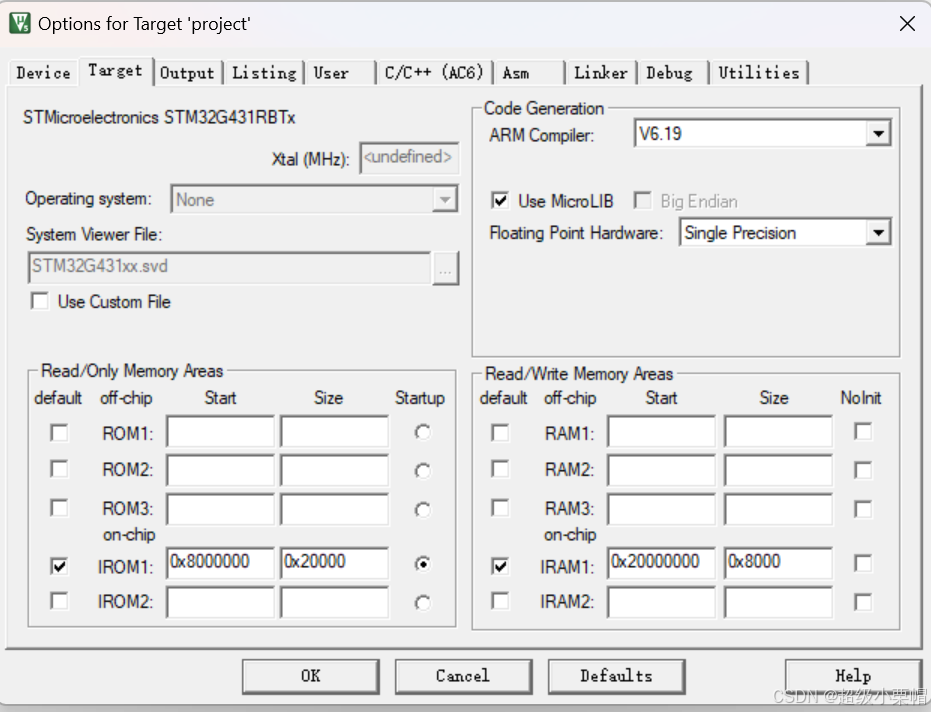Open the Floating Point Hardware dropdown
This screenshot has height=712, width=931.
(x=785, y=233)
